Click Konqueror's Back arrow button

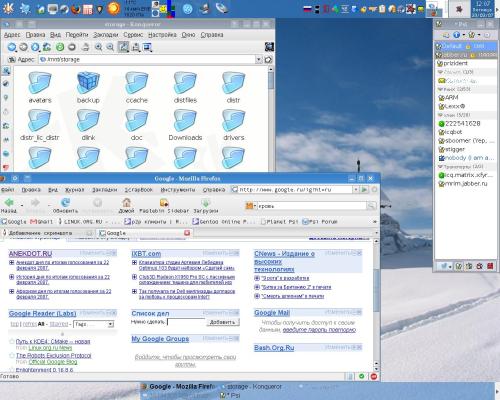coord(12,47)
